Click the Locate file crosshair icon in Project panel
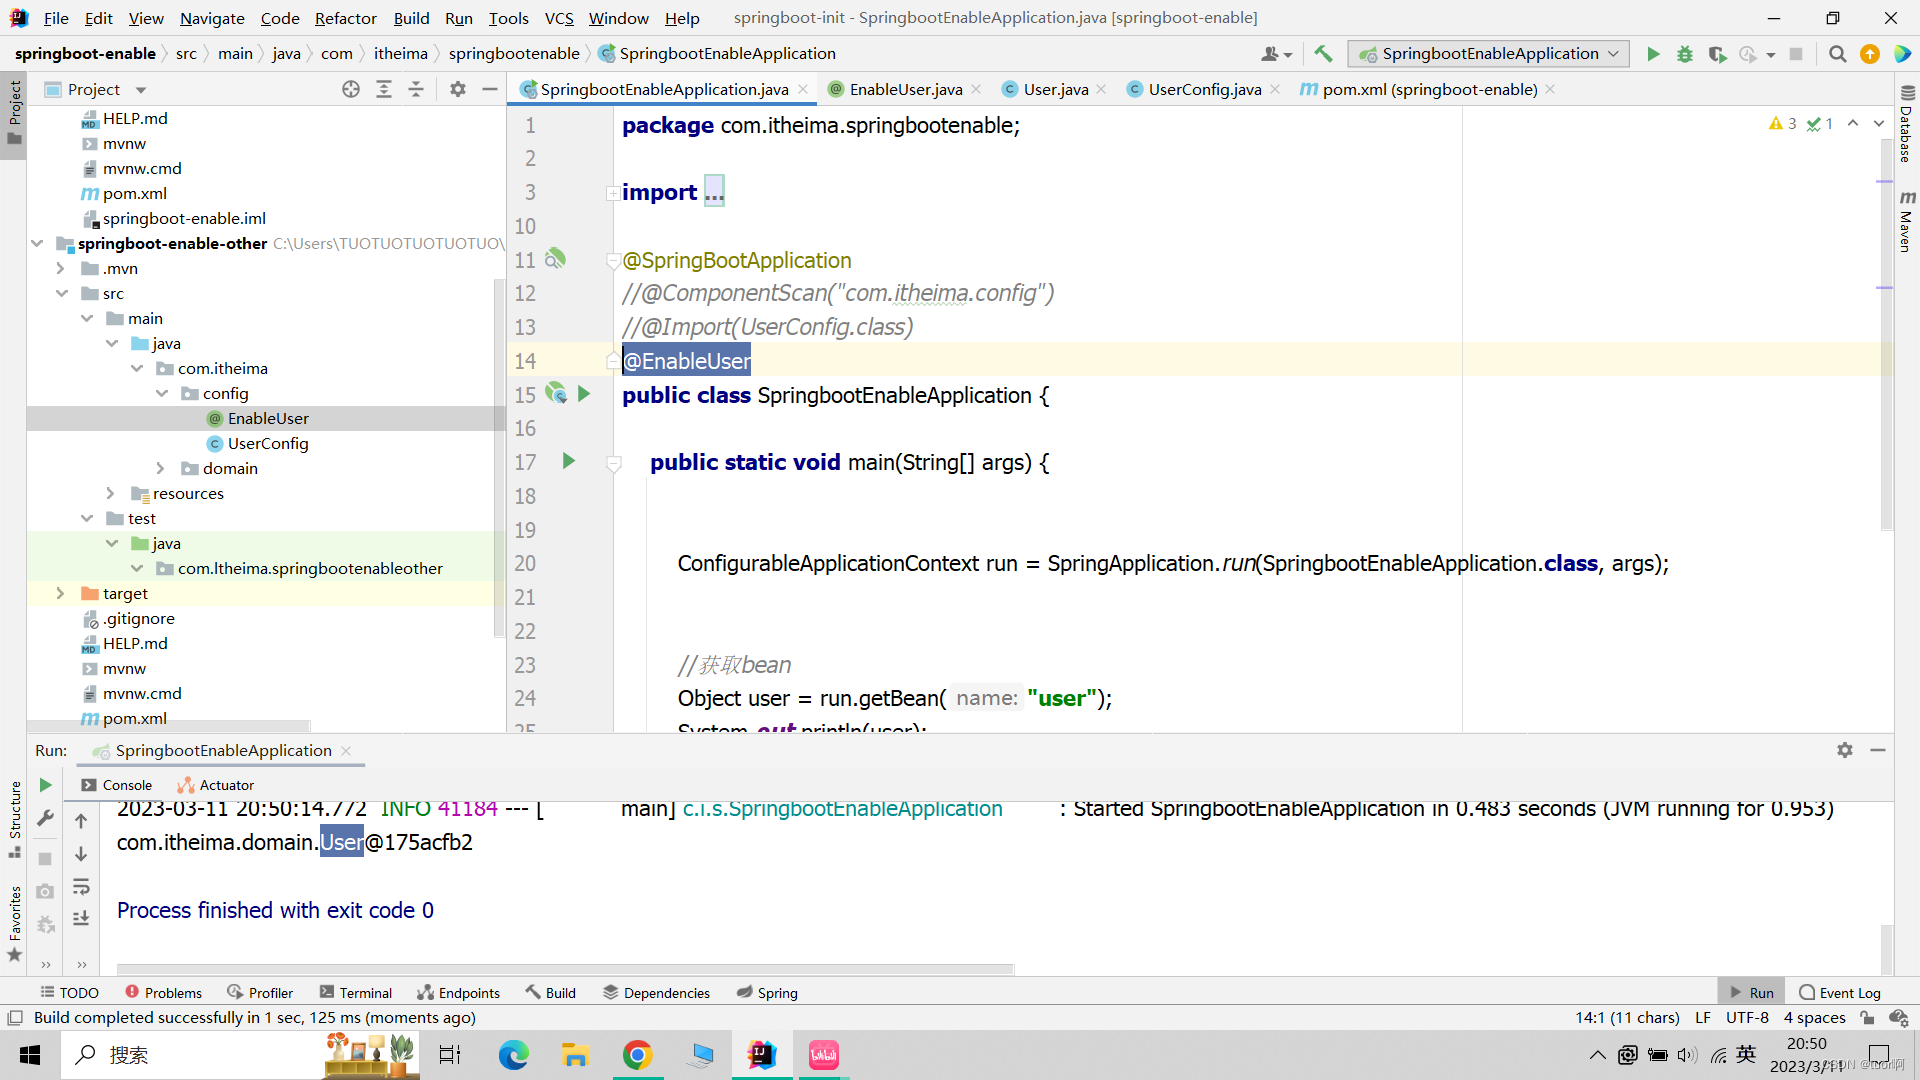This screenshot has width=1920, height=1080. (351, 89)
